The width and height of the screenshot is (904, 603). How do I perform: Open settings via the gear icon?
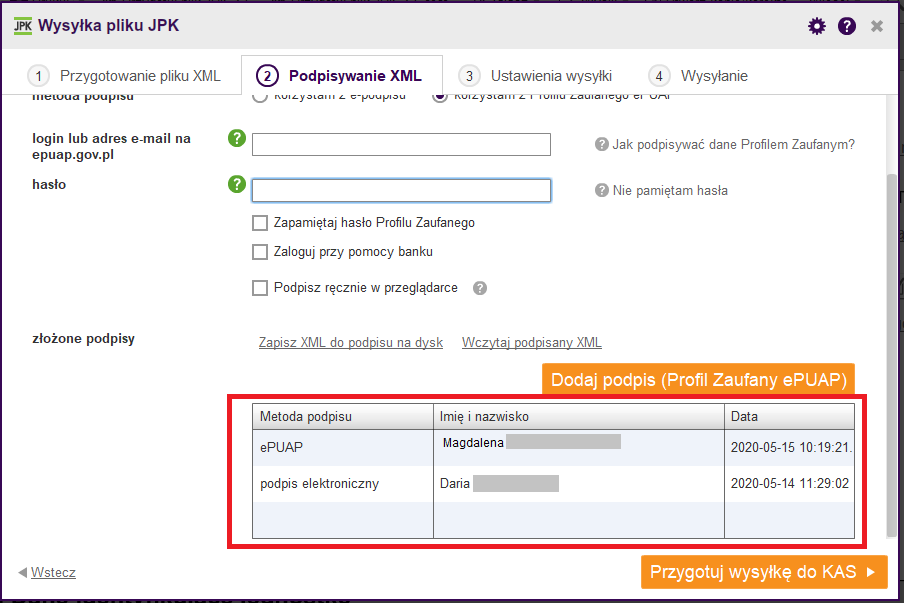816,26
